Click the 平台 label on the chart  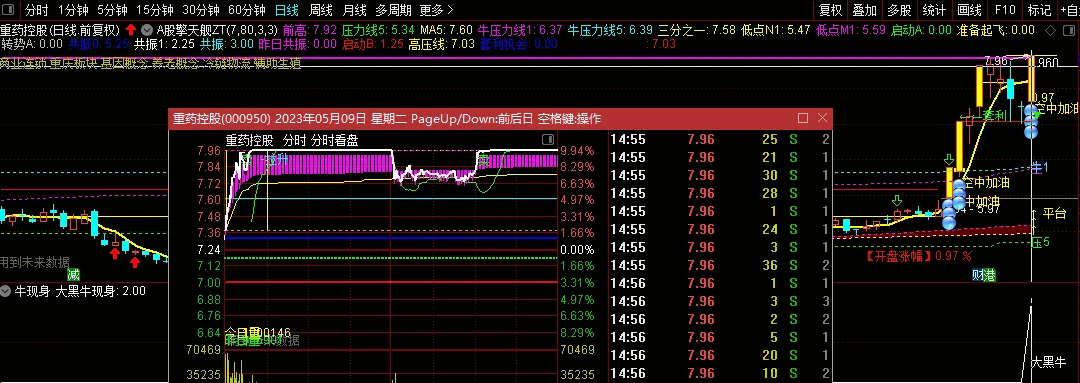point(1054,214)
